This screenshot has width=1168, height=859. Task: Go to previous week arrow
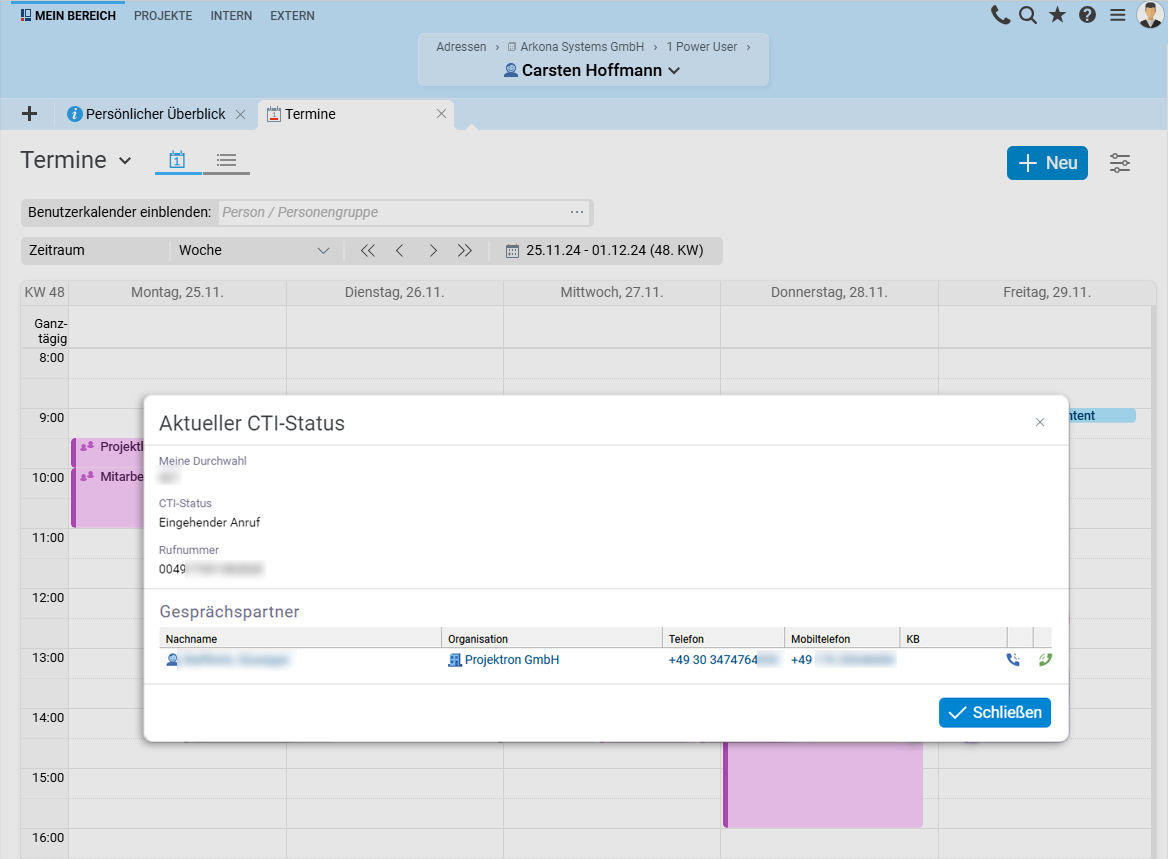click(x=399, y=250)
